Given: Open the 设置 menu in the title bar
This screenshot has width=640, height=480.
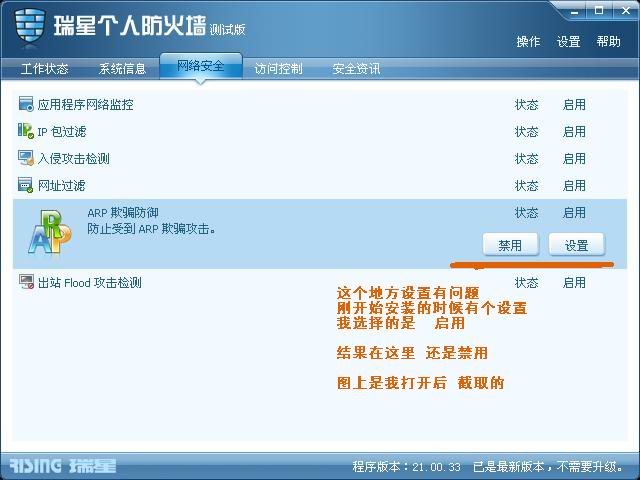Looking at the screenshot, I should [x=569, y=42].
